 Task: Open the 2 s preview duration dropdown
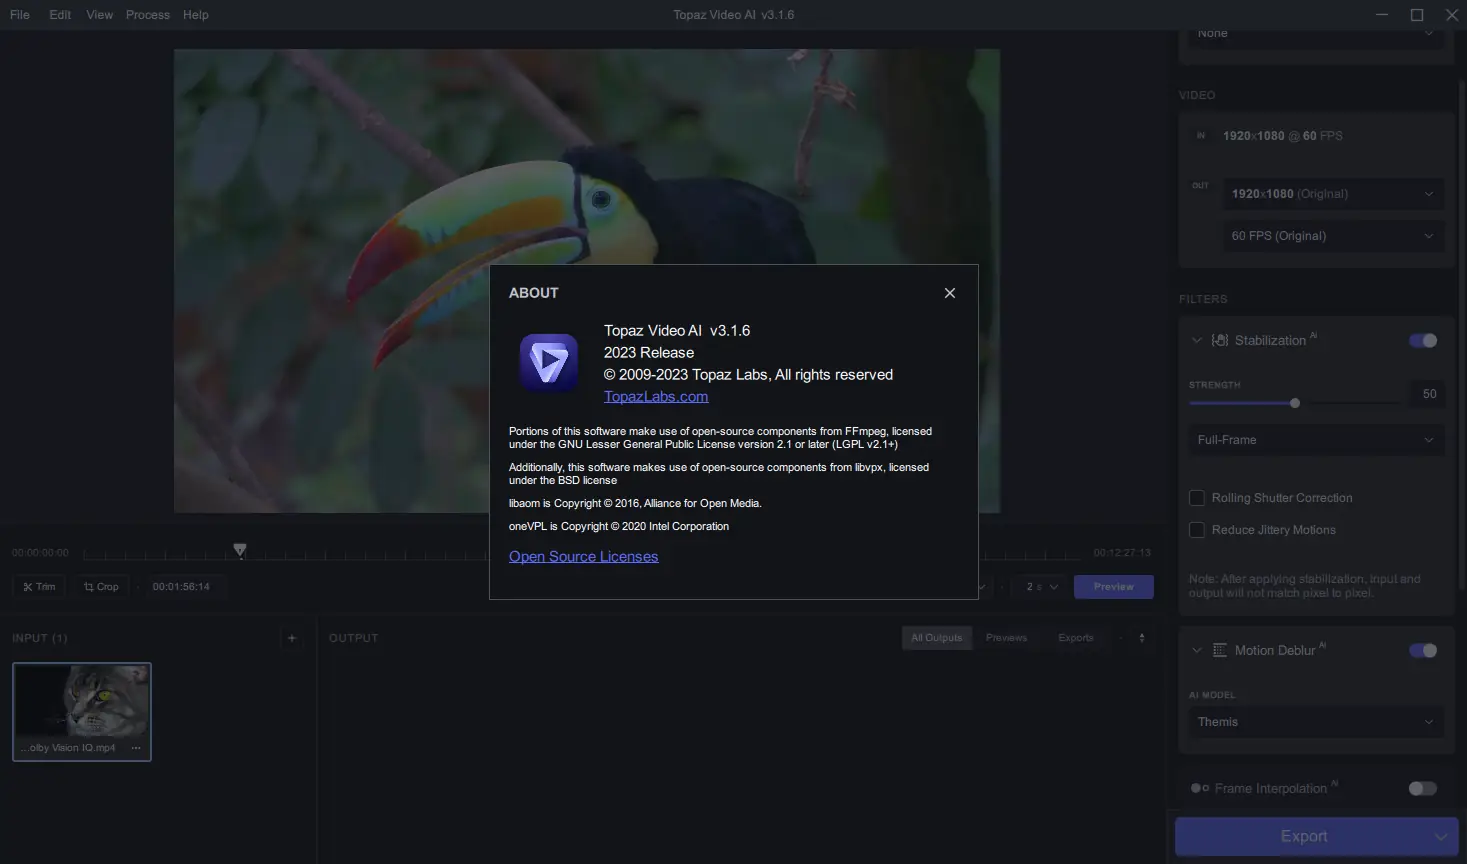(x=1042, y=587)
